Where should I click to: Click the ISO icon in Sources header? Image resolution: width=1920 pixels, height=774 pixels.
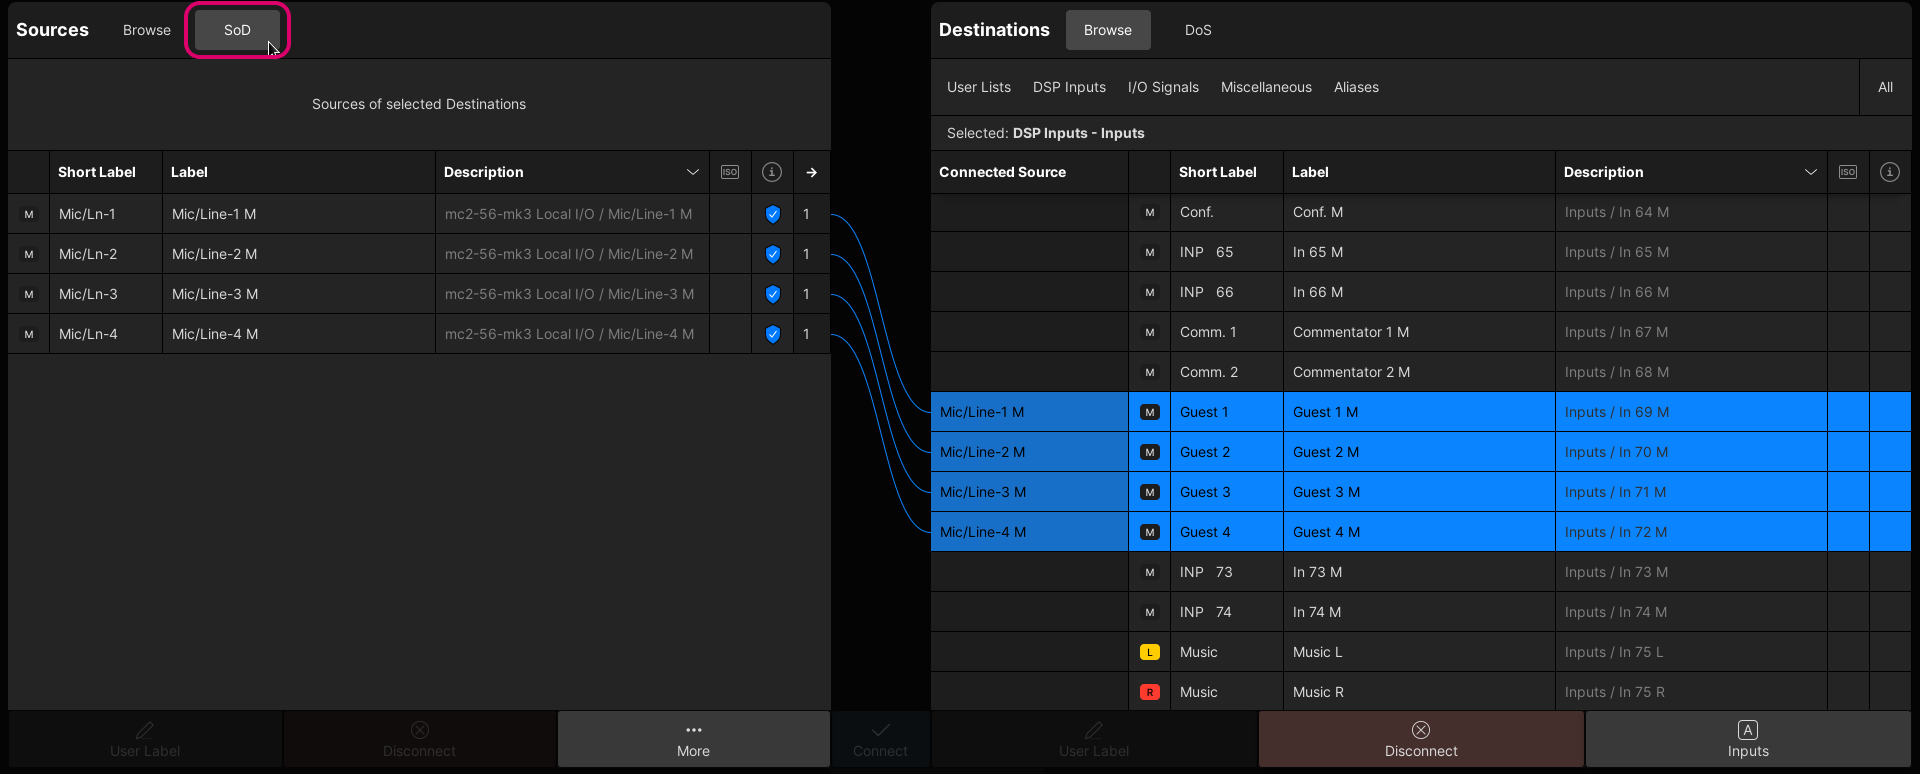tap(730, 172)
